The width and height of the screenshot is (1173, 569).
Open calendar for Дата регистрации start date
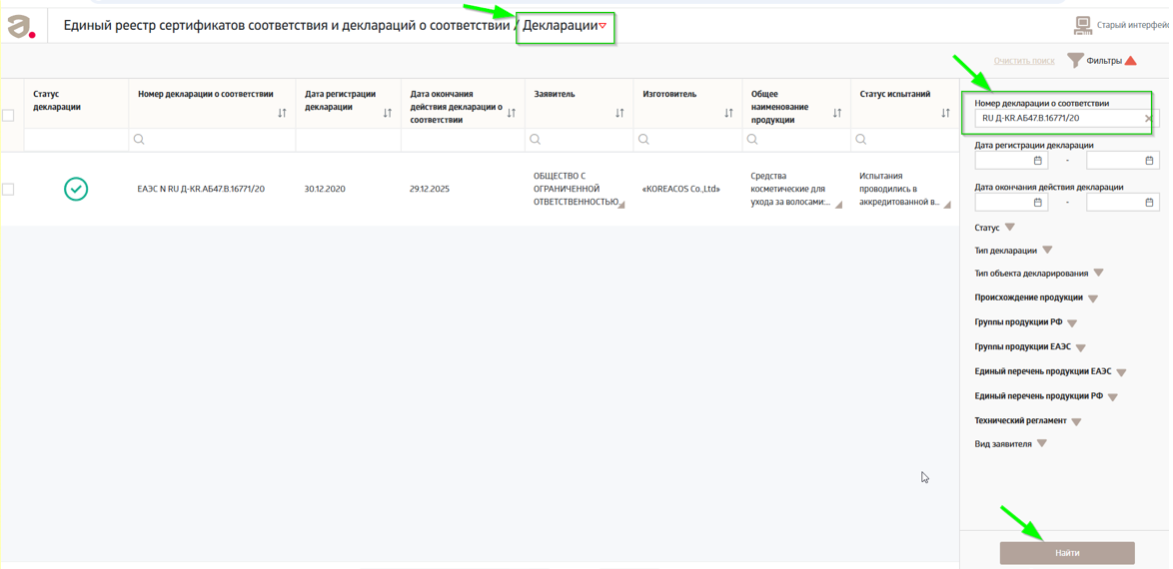click(x=1038, y=160)
